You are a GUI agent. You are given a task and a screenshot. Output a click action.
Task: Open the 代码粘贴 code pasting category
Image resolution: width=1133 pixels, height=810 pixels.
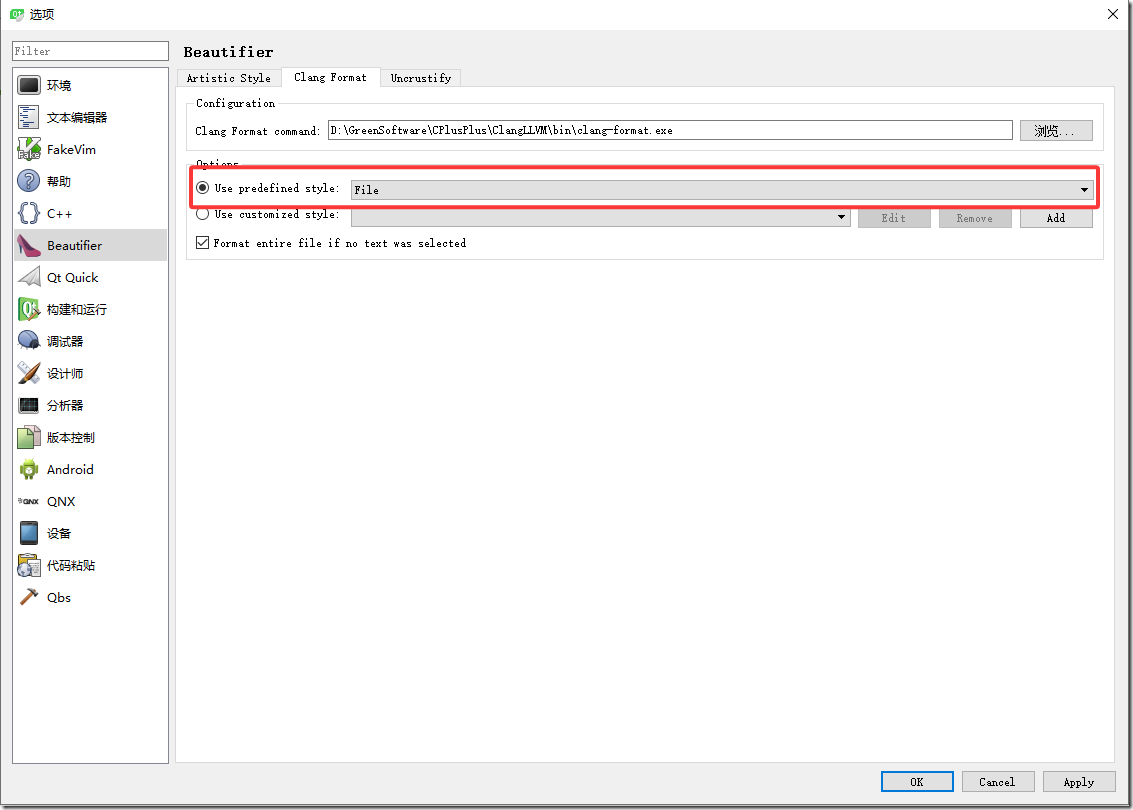click(90, 565)
